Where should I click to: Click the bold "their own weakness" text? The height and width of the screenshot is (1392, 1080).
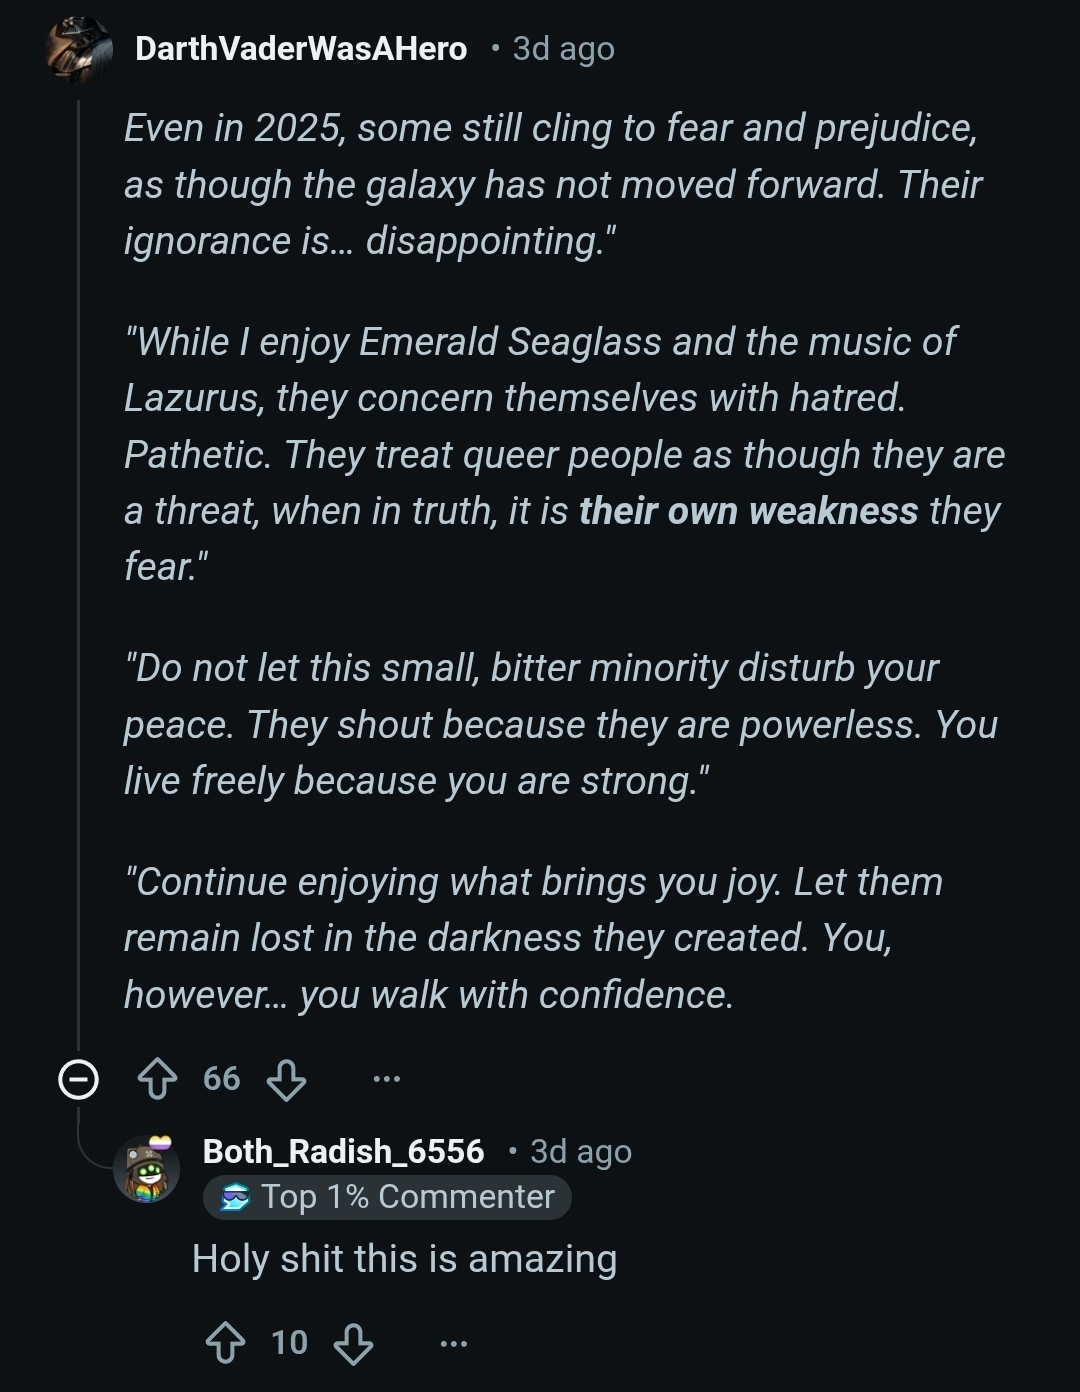748,511
